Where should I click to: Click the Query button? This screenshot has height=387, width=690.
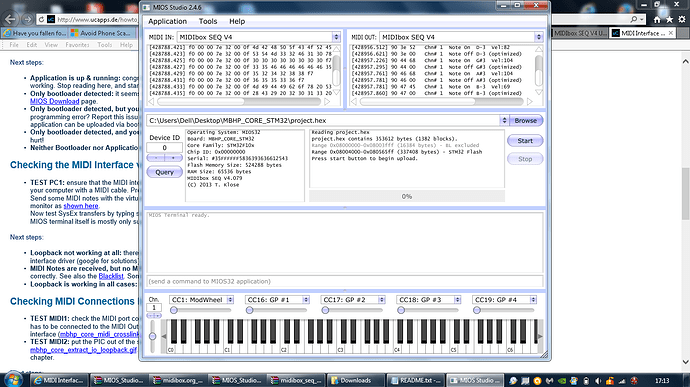(x=164, y=172)
